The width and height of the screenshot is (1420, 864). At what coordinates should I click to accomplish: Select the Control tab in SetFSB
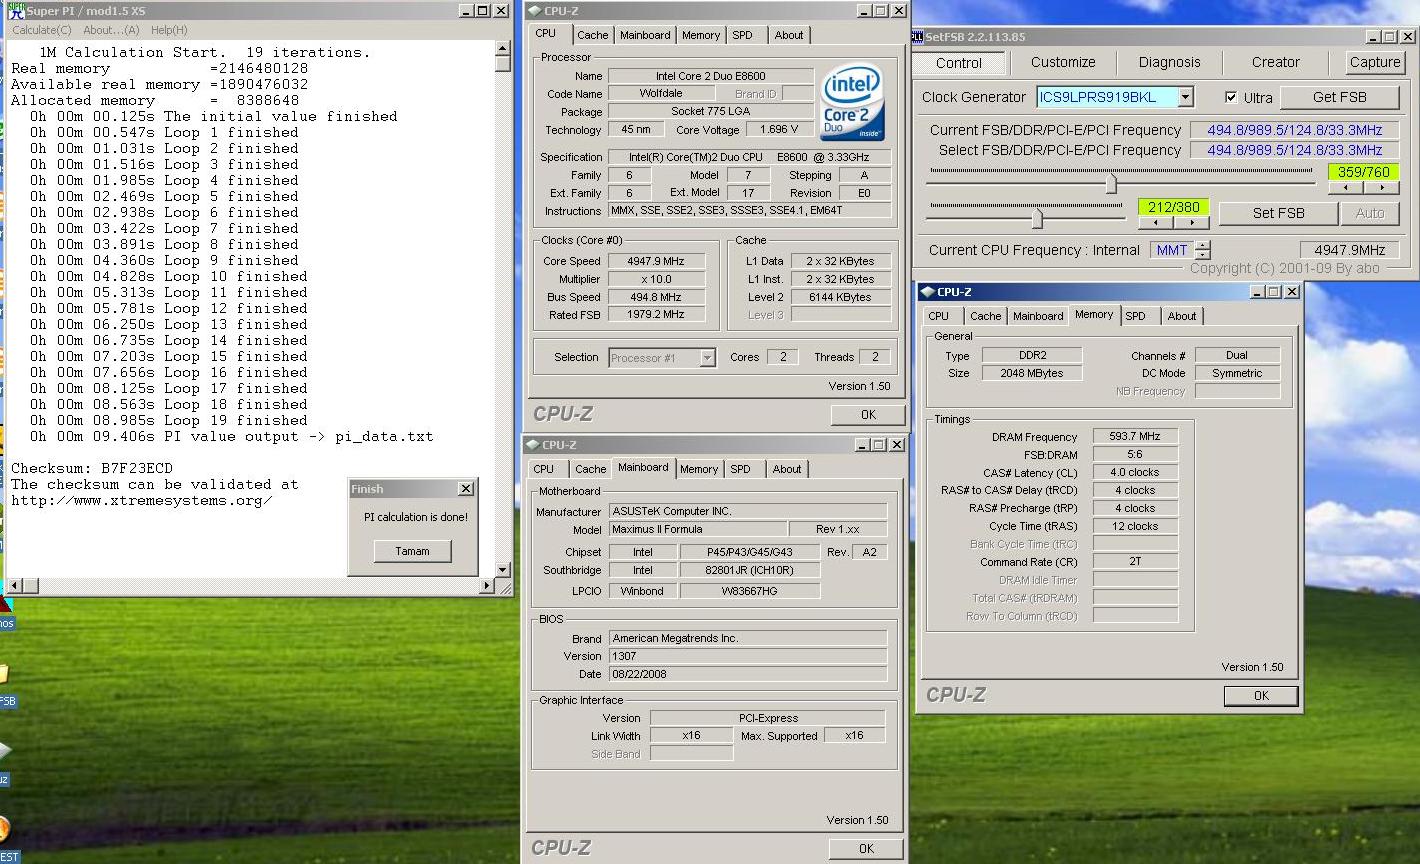pos(958,62)
